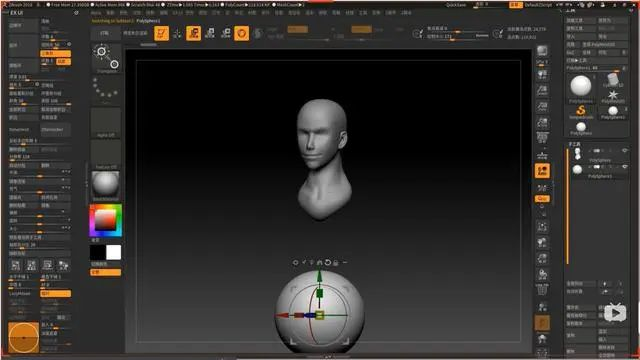This screenshot has height=360, width=640.
Task: Click the gizmo red arrow
Action: point(282,315)
